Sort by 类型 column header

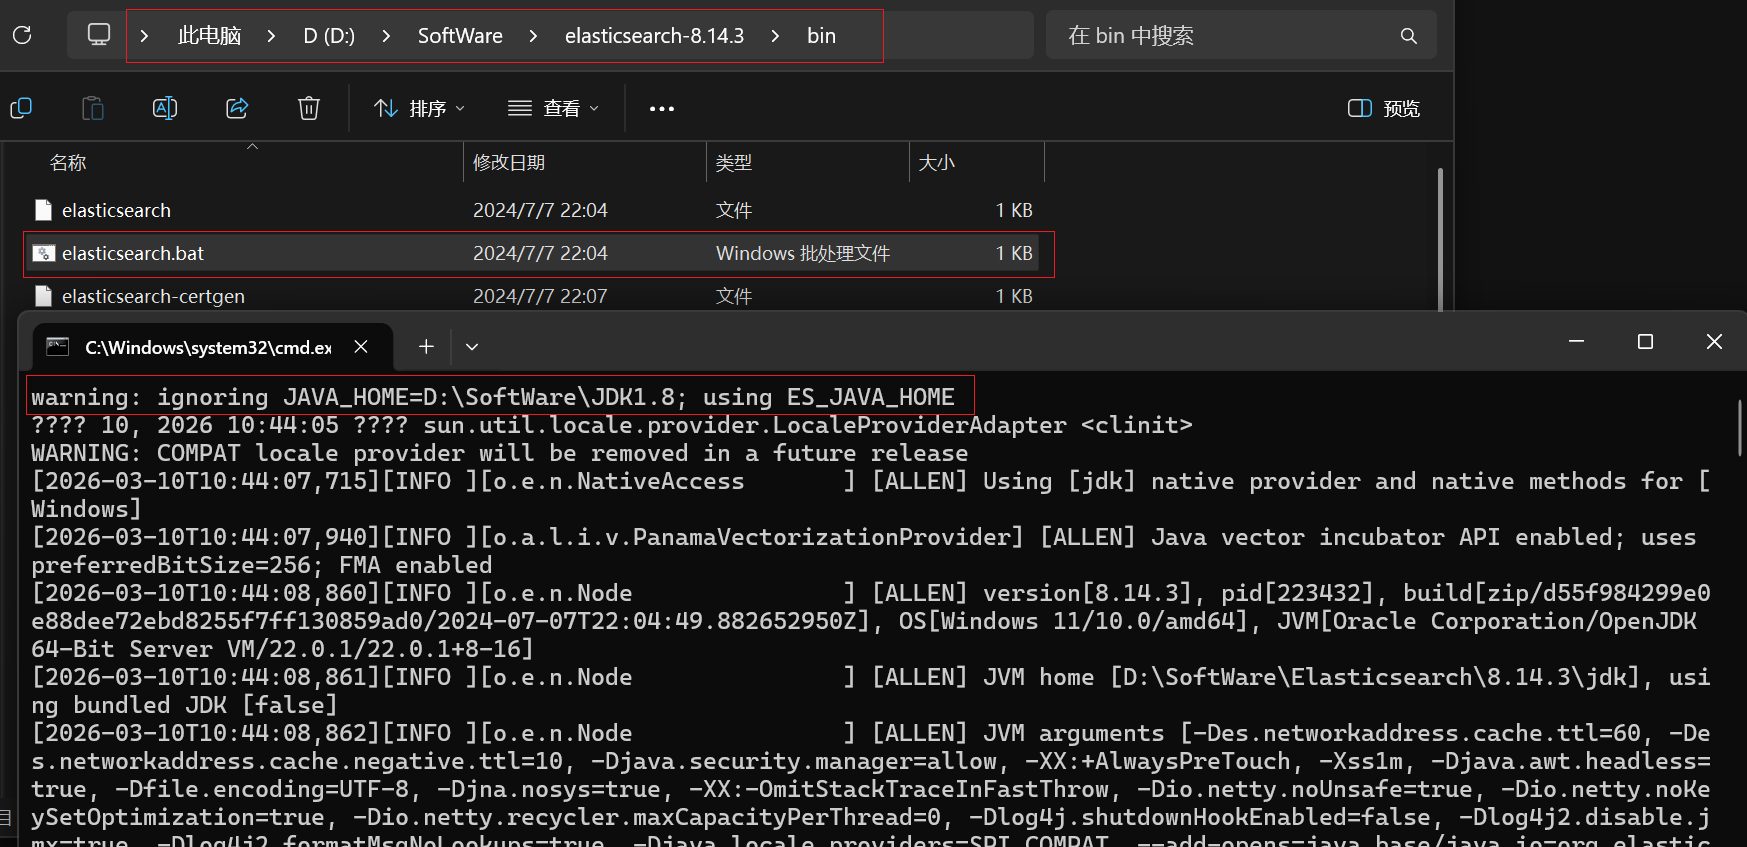(x=734, y=162)
